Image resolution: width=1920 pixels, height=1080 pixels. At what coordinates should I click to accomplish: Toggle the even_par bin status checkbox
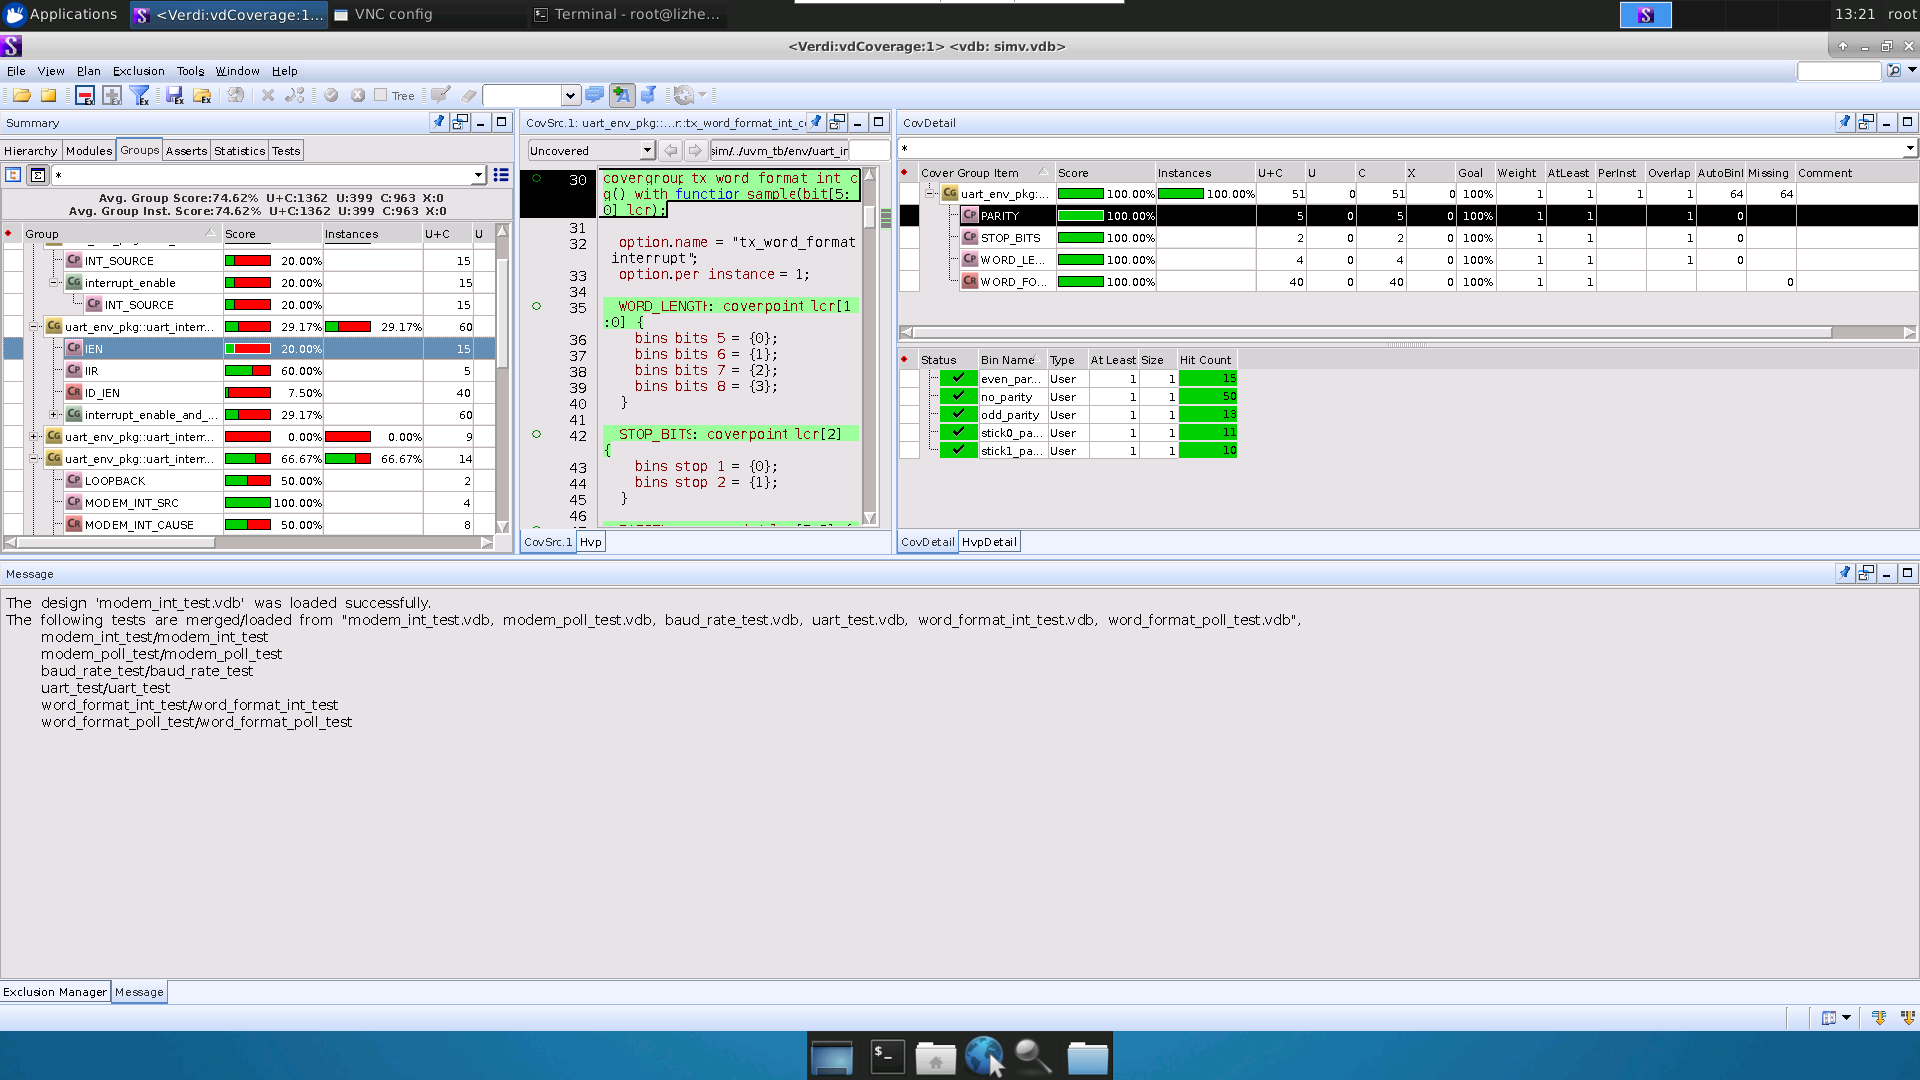pos(958,378)
